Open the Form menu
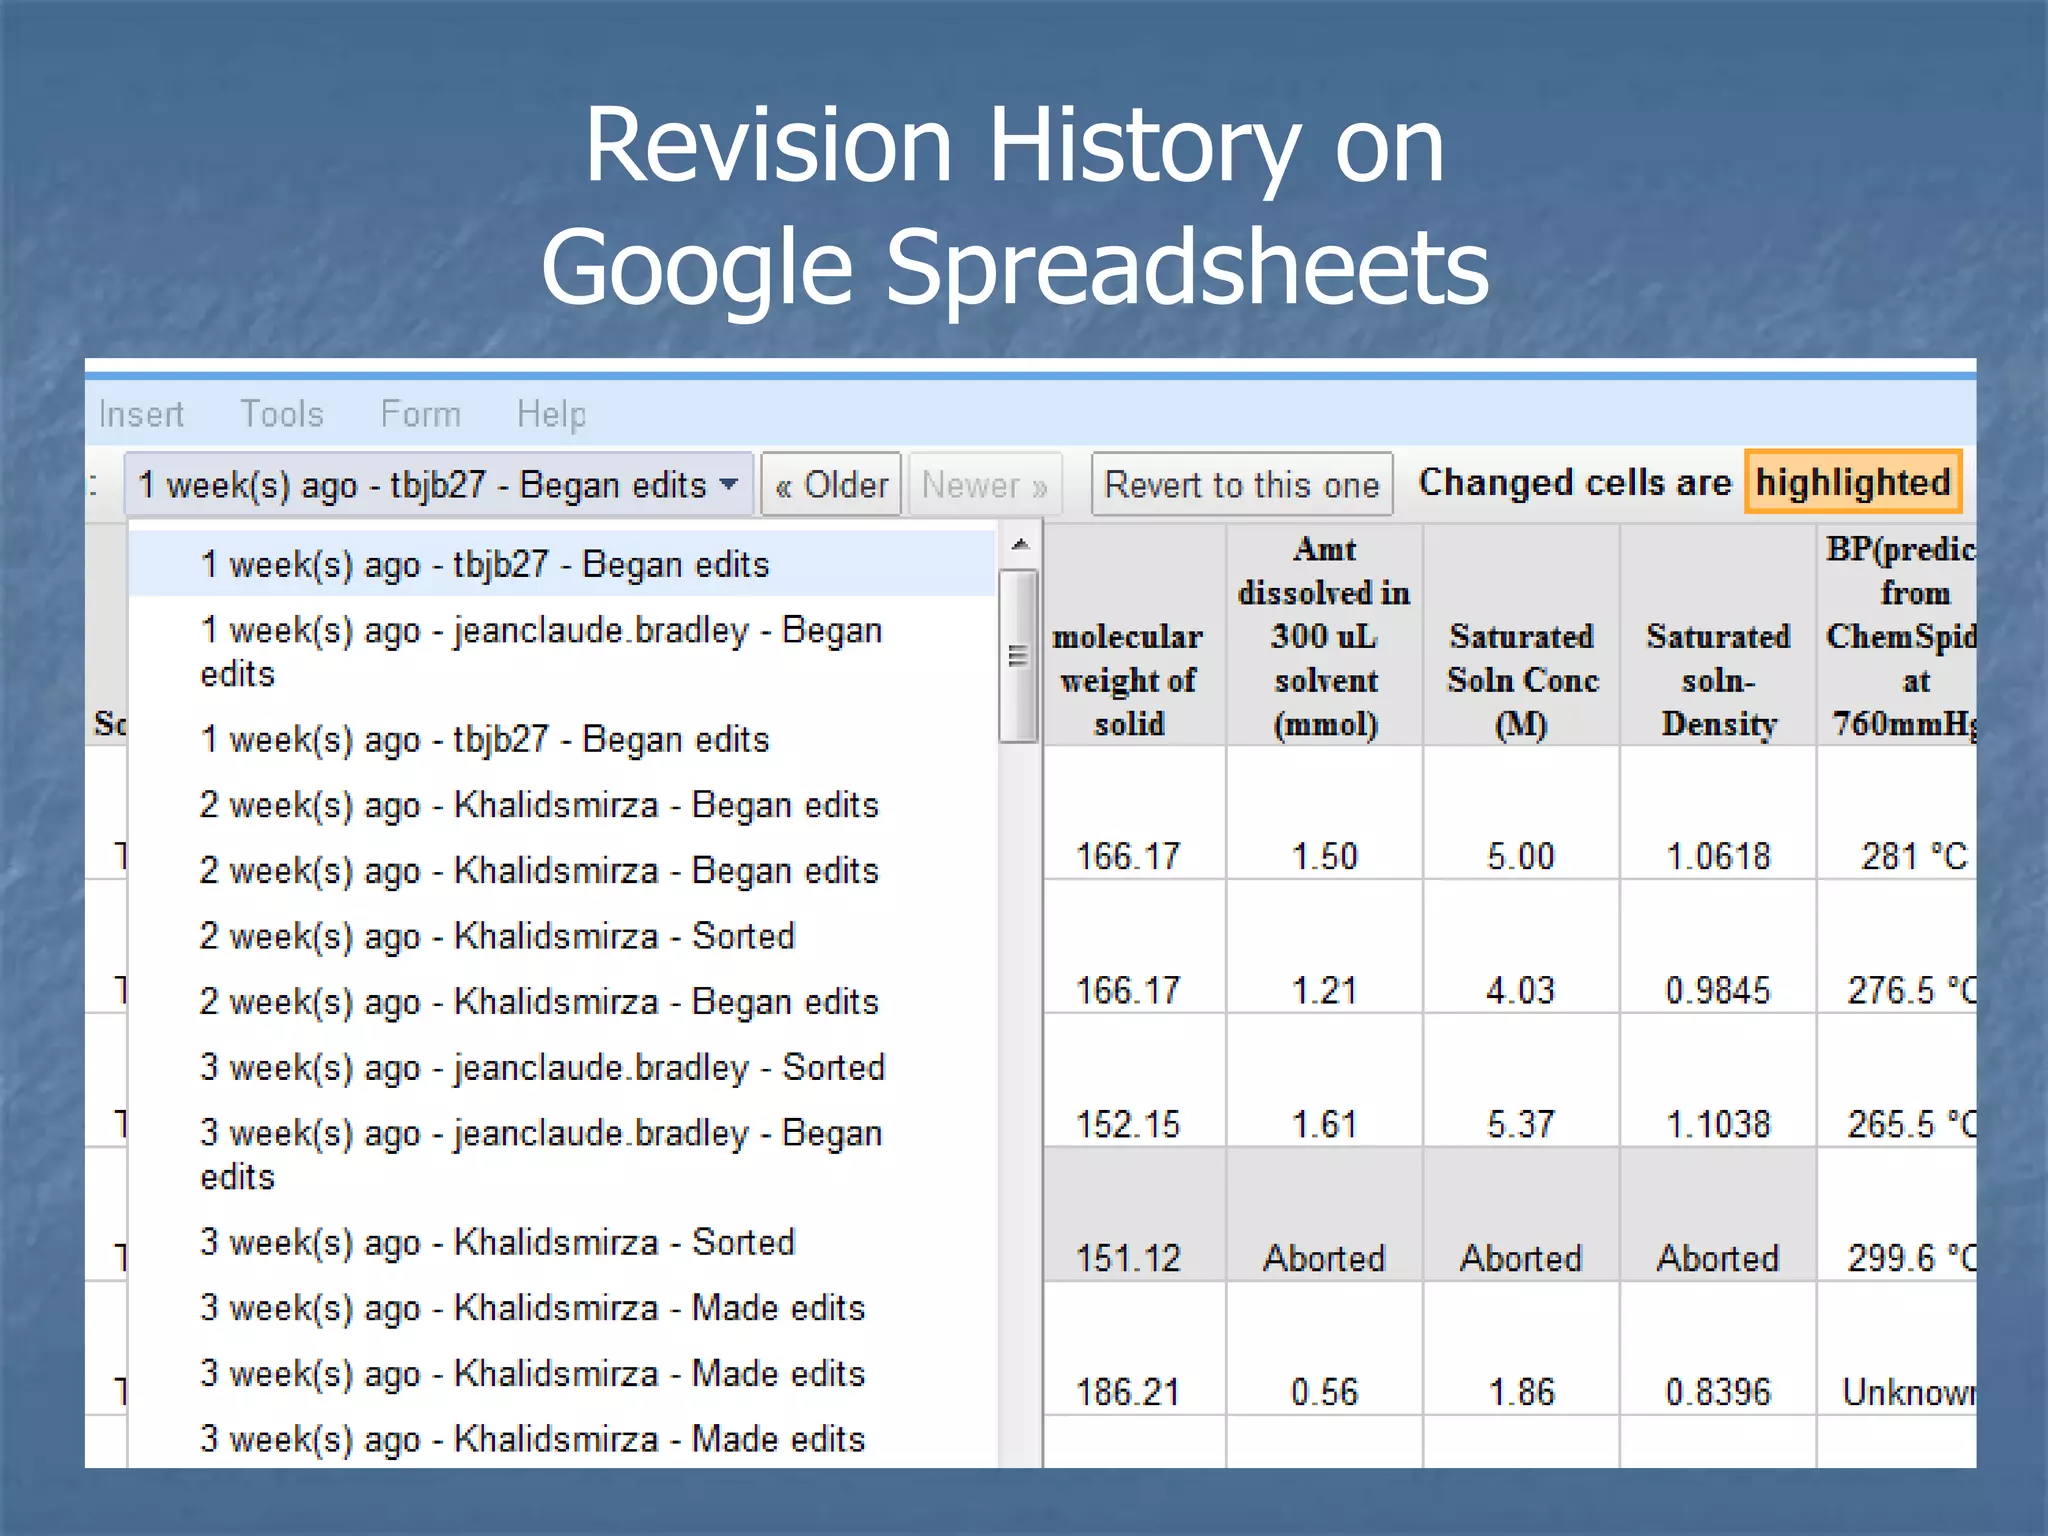The image size is (2048, 1536). point(420,414)
